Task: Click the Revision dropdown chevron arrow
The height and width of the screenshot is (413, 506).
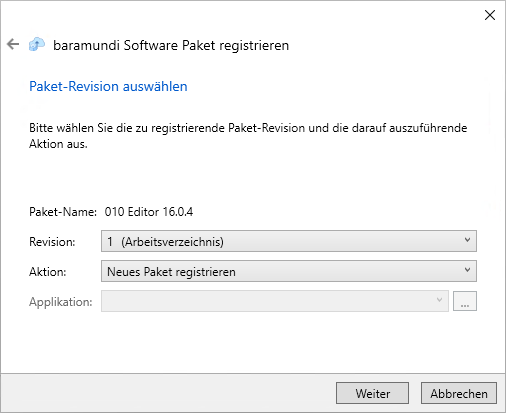Action: coord(467,240)
